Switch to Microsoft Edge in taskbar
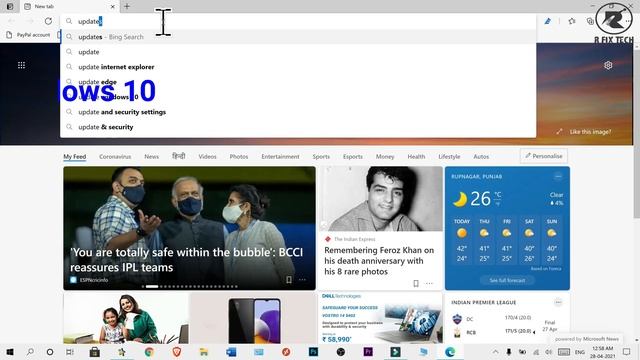 (450, 352)
